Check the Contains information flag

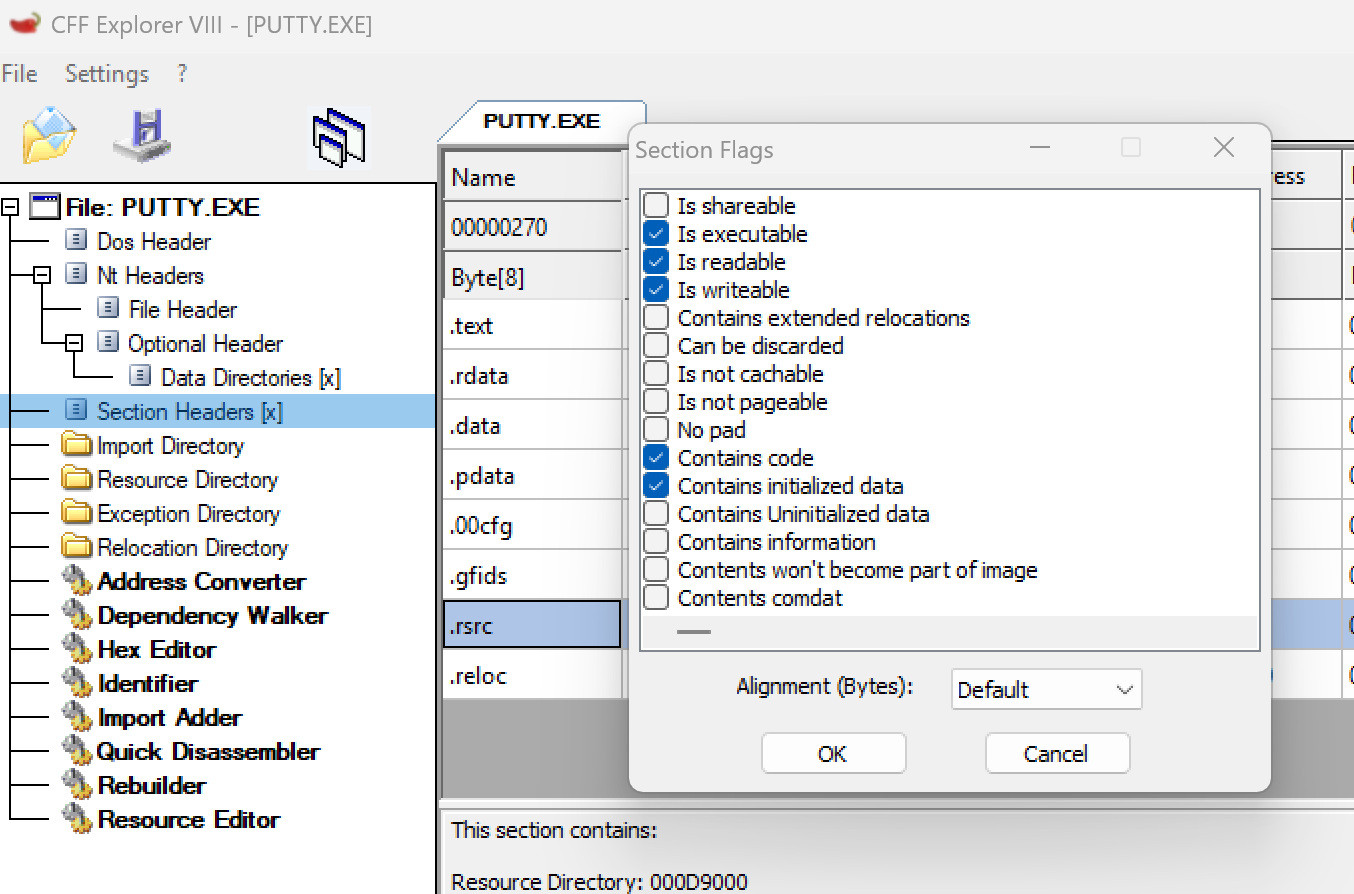pos(656,542)
